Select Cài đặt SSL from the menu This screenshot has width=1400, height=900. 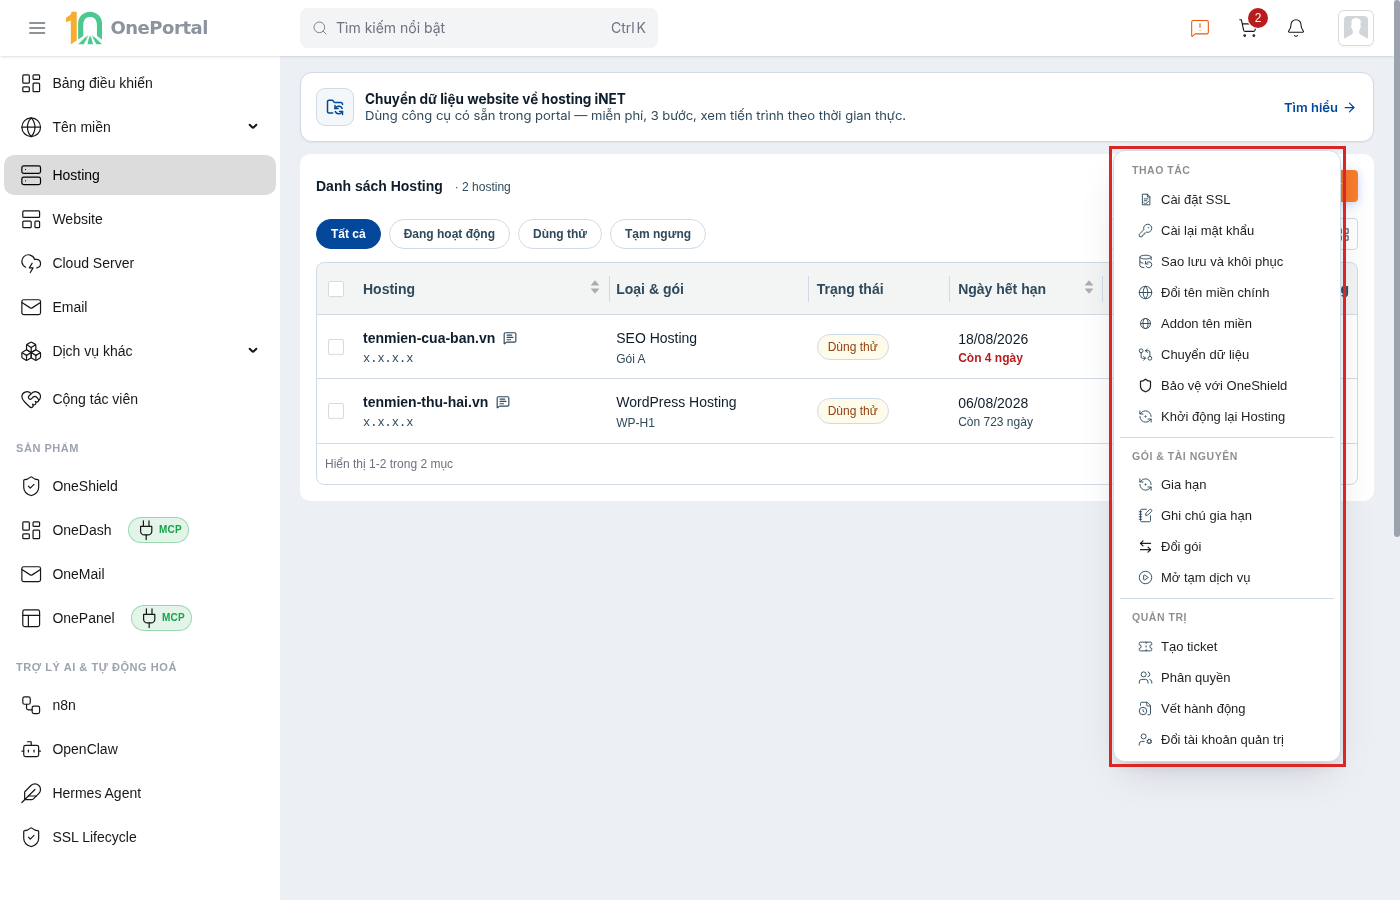pyautogui.click(x=1227, y=200)
